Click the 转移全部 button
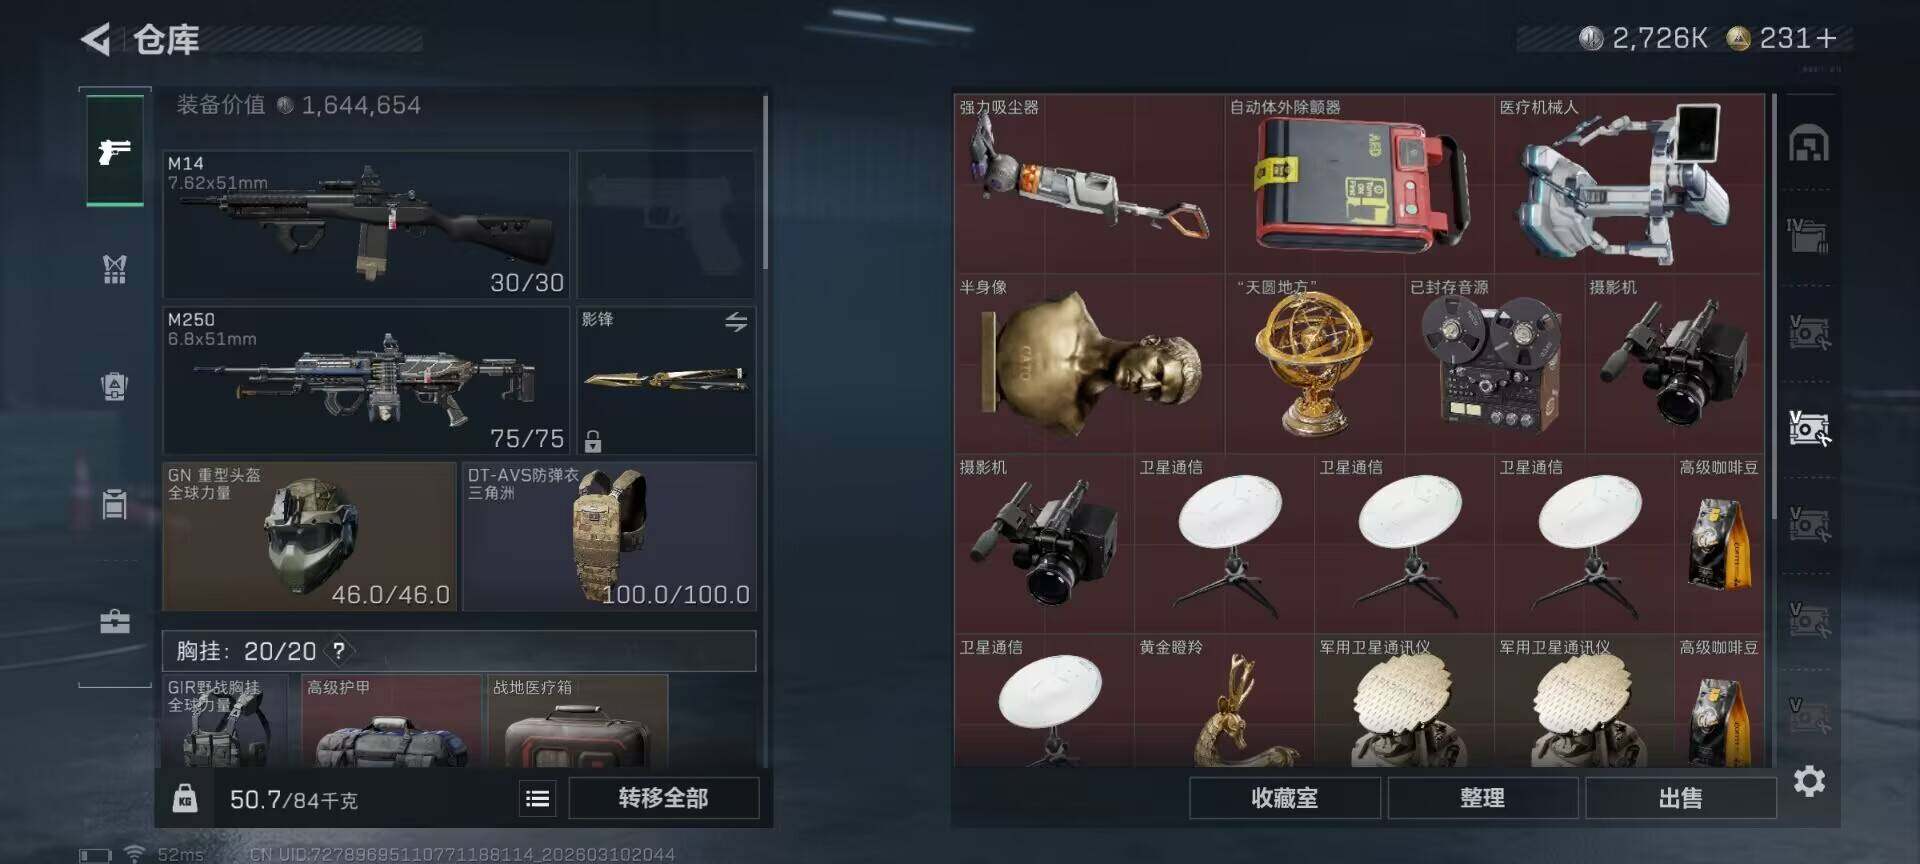The width and height of the screenshot is (1920, 864). [664, 798]
